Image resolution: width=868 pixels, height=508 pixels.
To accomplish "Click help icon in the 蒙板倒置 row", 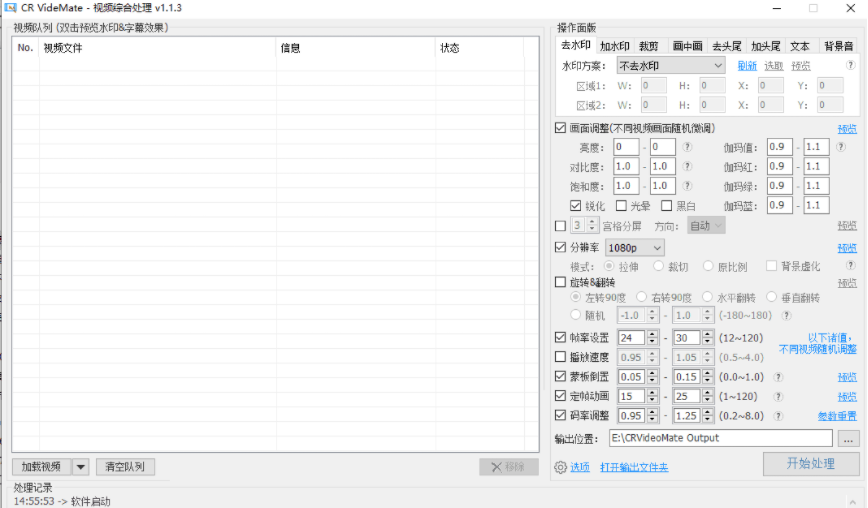I will 778,377.
